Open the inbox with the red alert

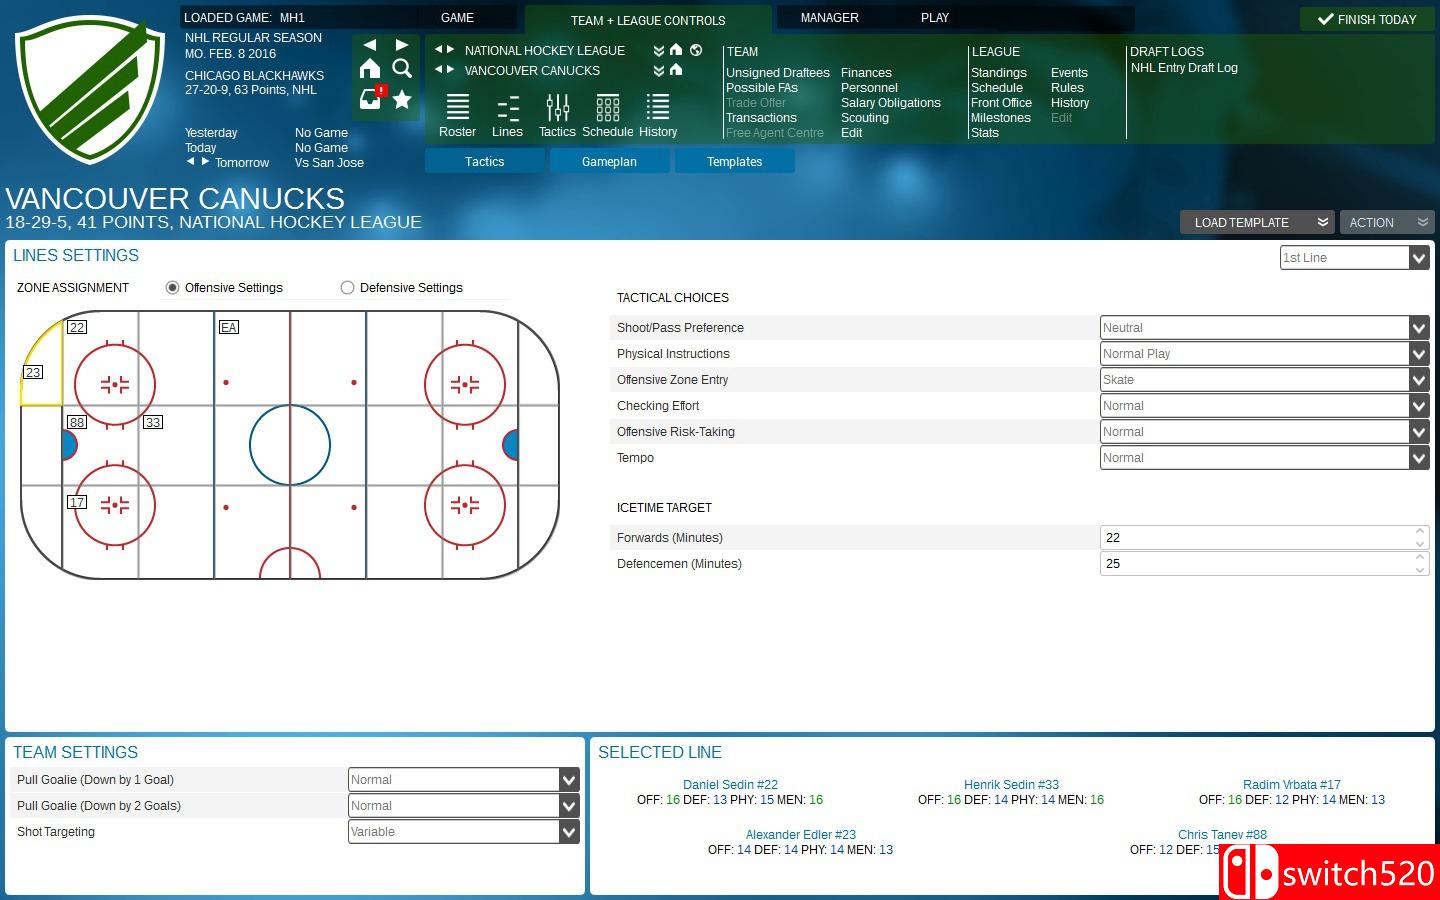pos(370,98)
